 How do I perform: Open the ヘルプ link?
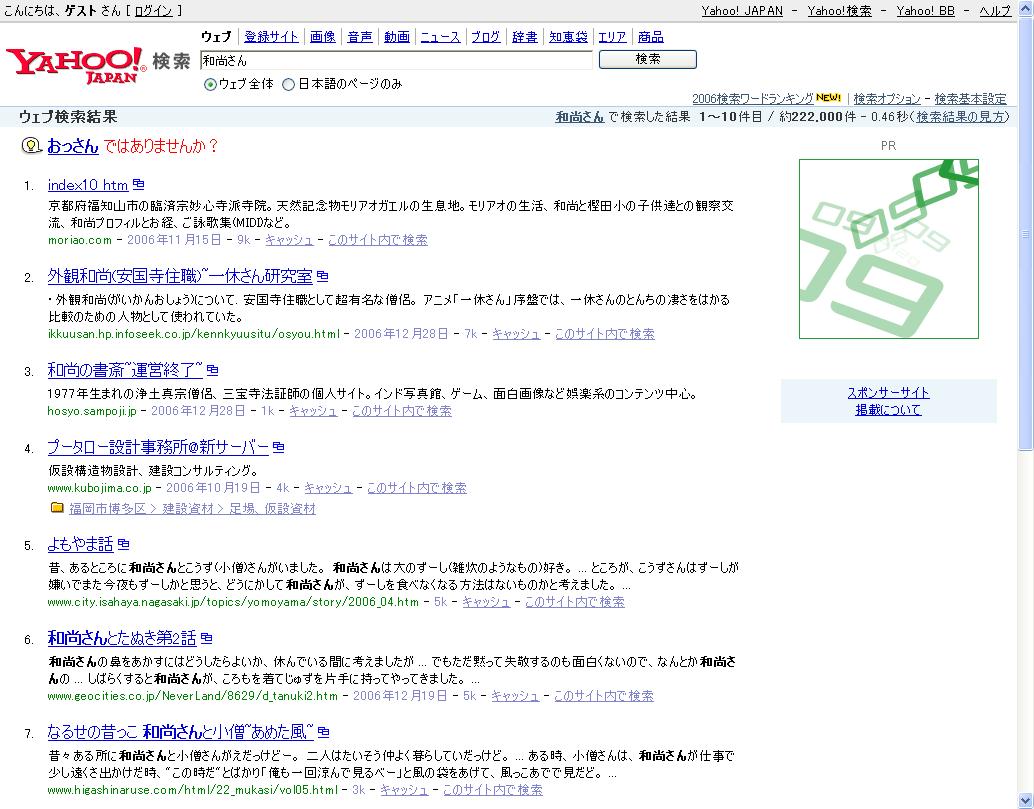[995, 11]
